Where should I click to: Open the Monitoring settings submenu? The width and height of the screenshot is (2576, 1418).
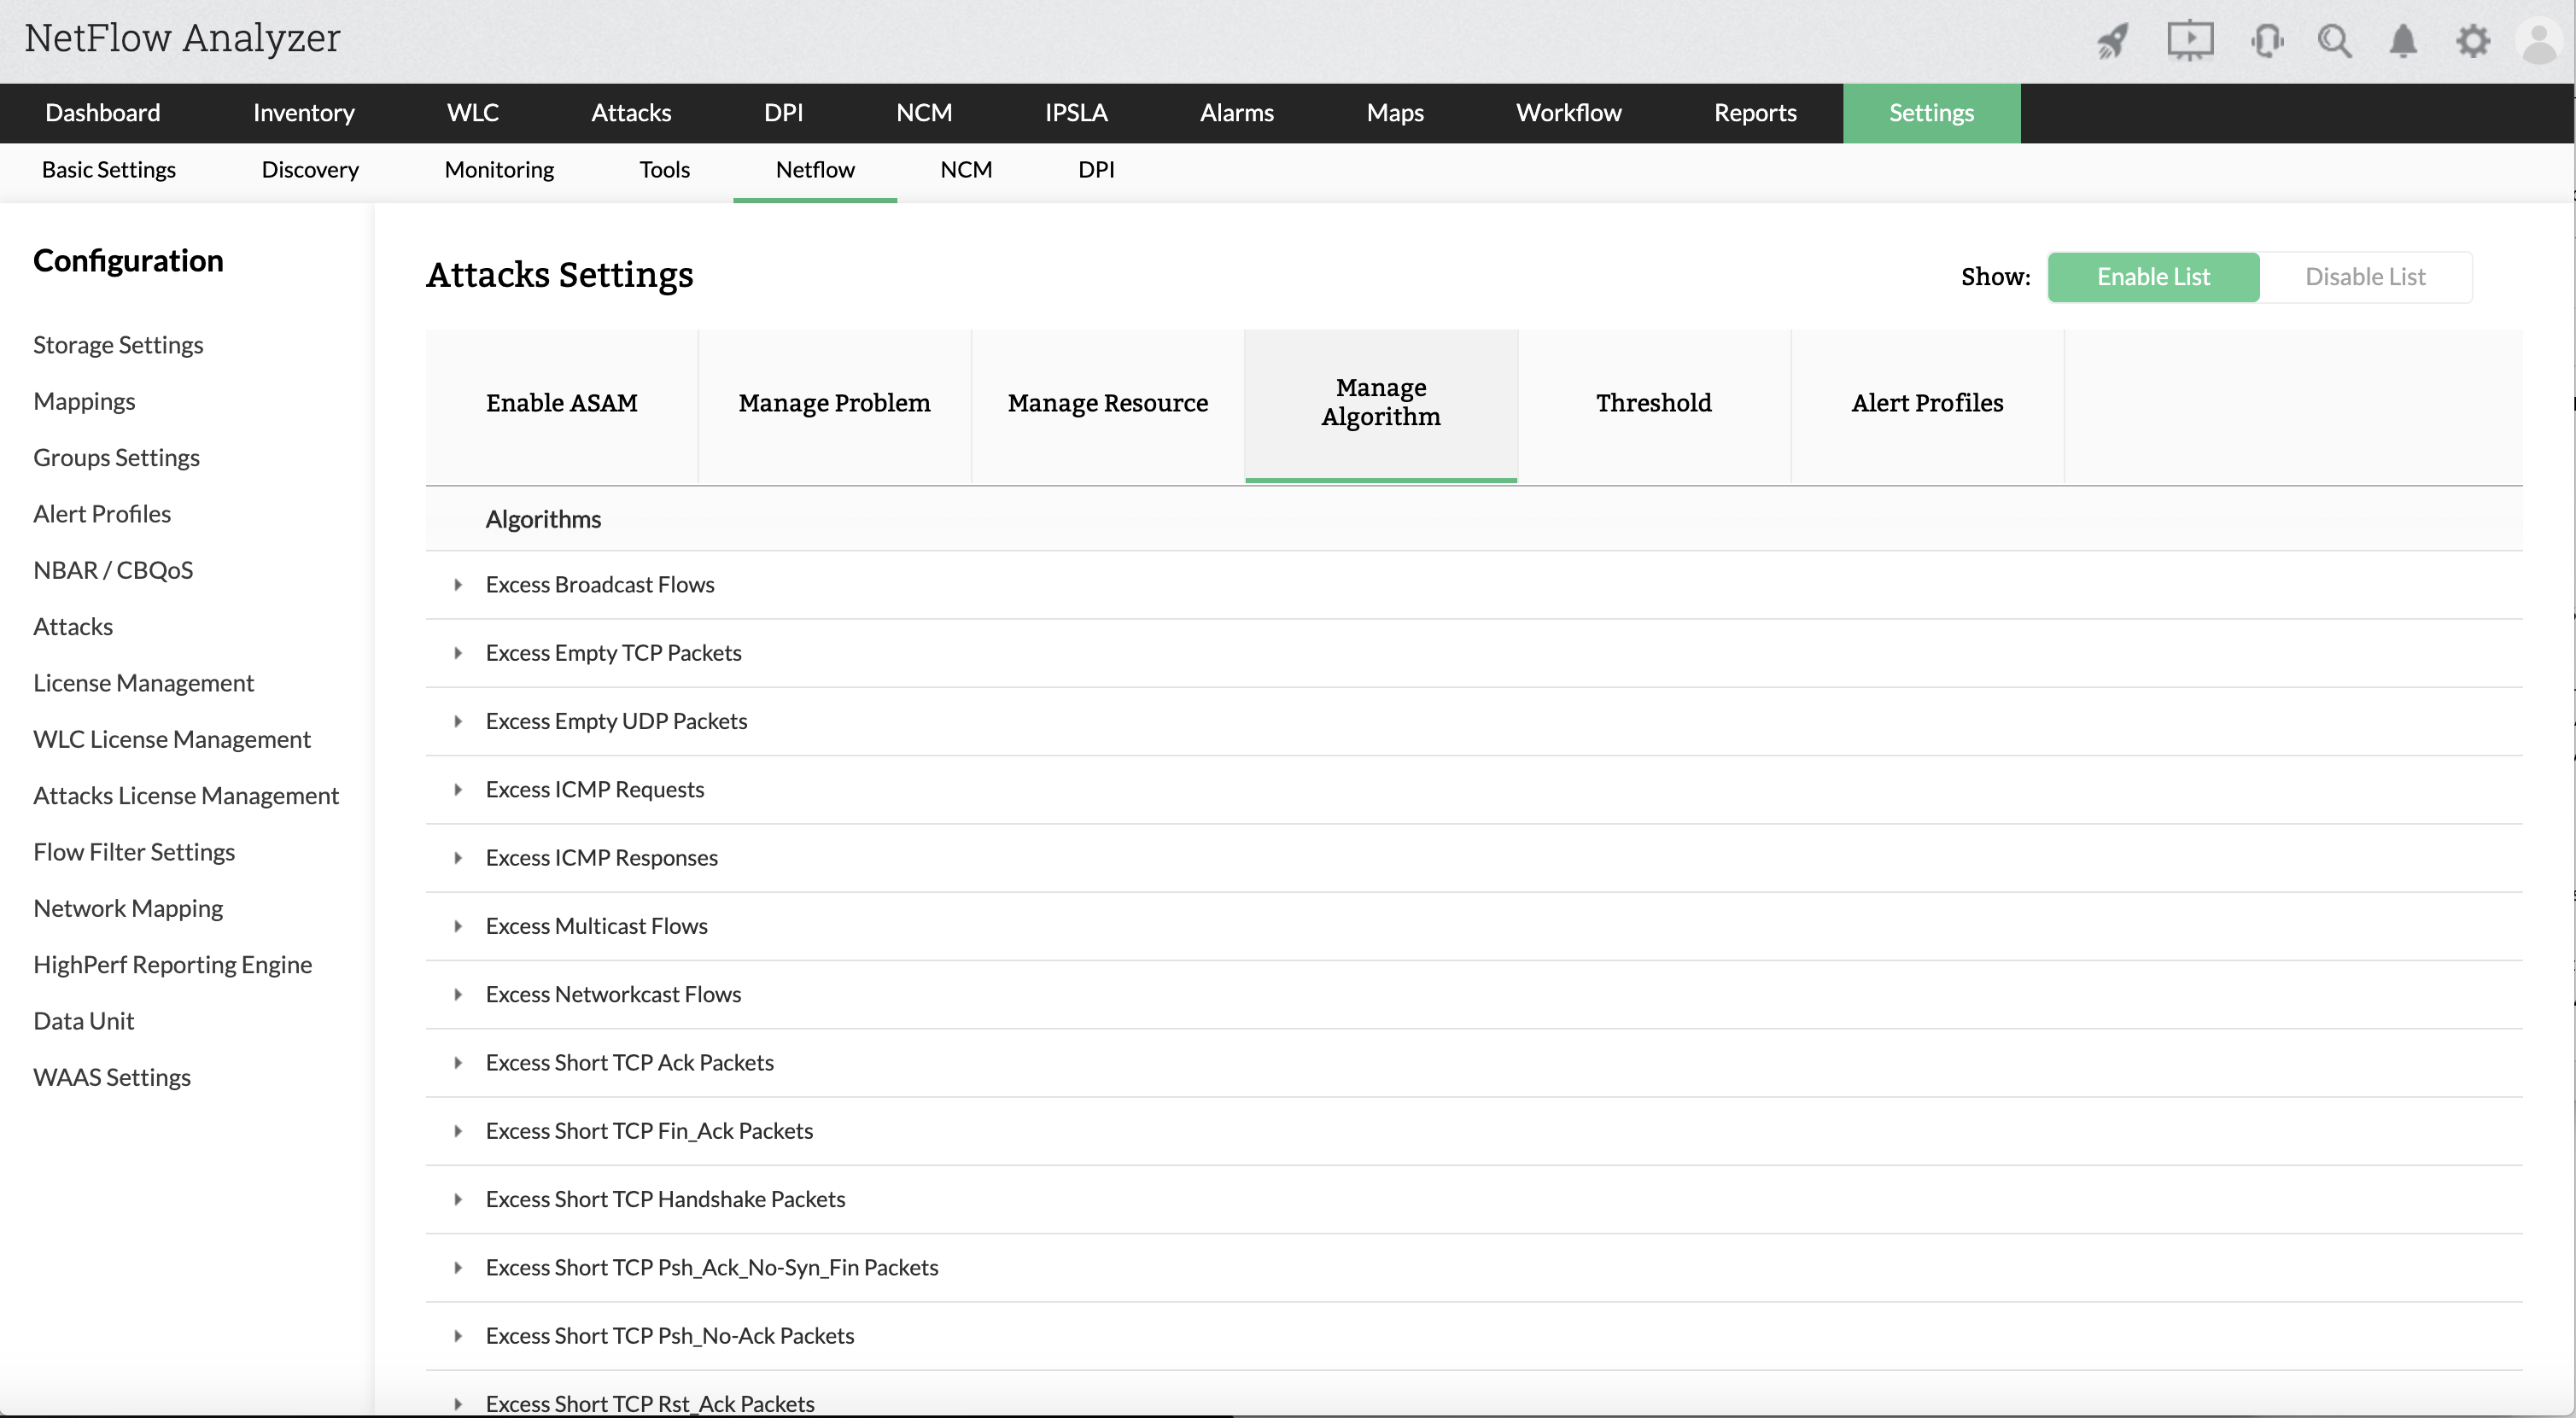point(499,170)
